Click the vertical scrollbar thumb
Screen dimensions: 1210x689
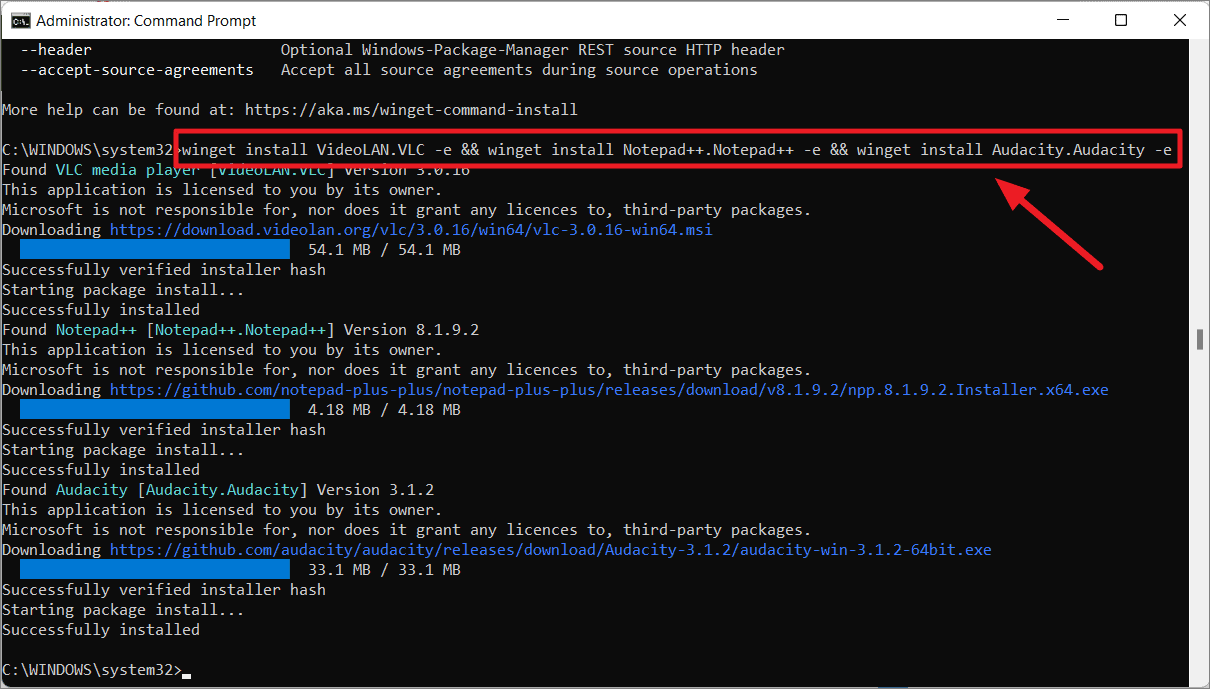(x=1199, y=339)
